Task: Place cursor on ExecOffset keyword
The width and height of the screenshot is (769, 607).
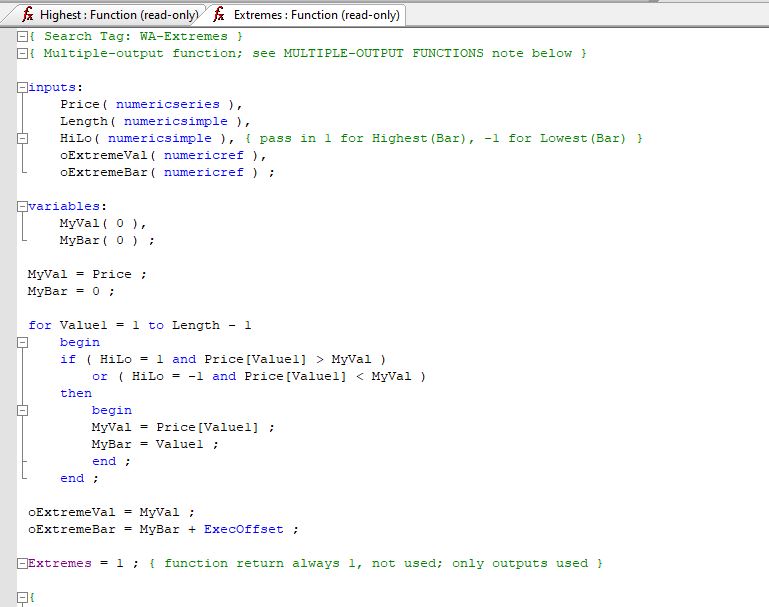Action: [x=247, y=529]
